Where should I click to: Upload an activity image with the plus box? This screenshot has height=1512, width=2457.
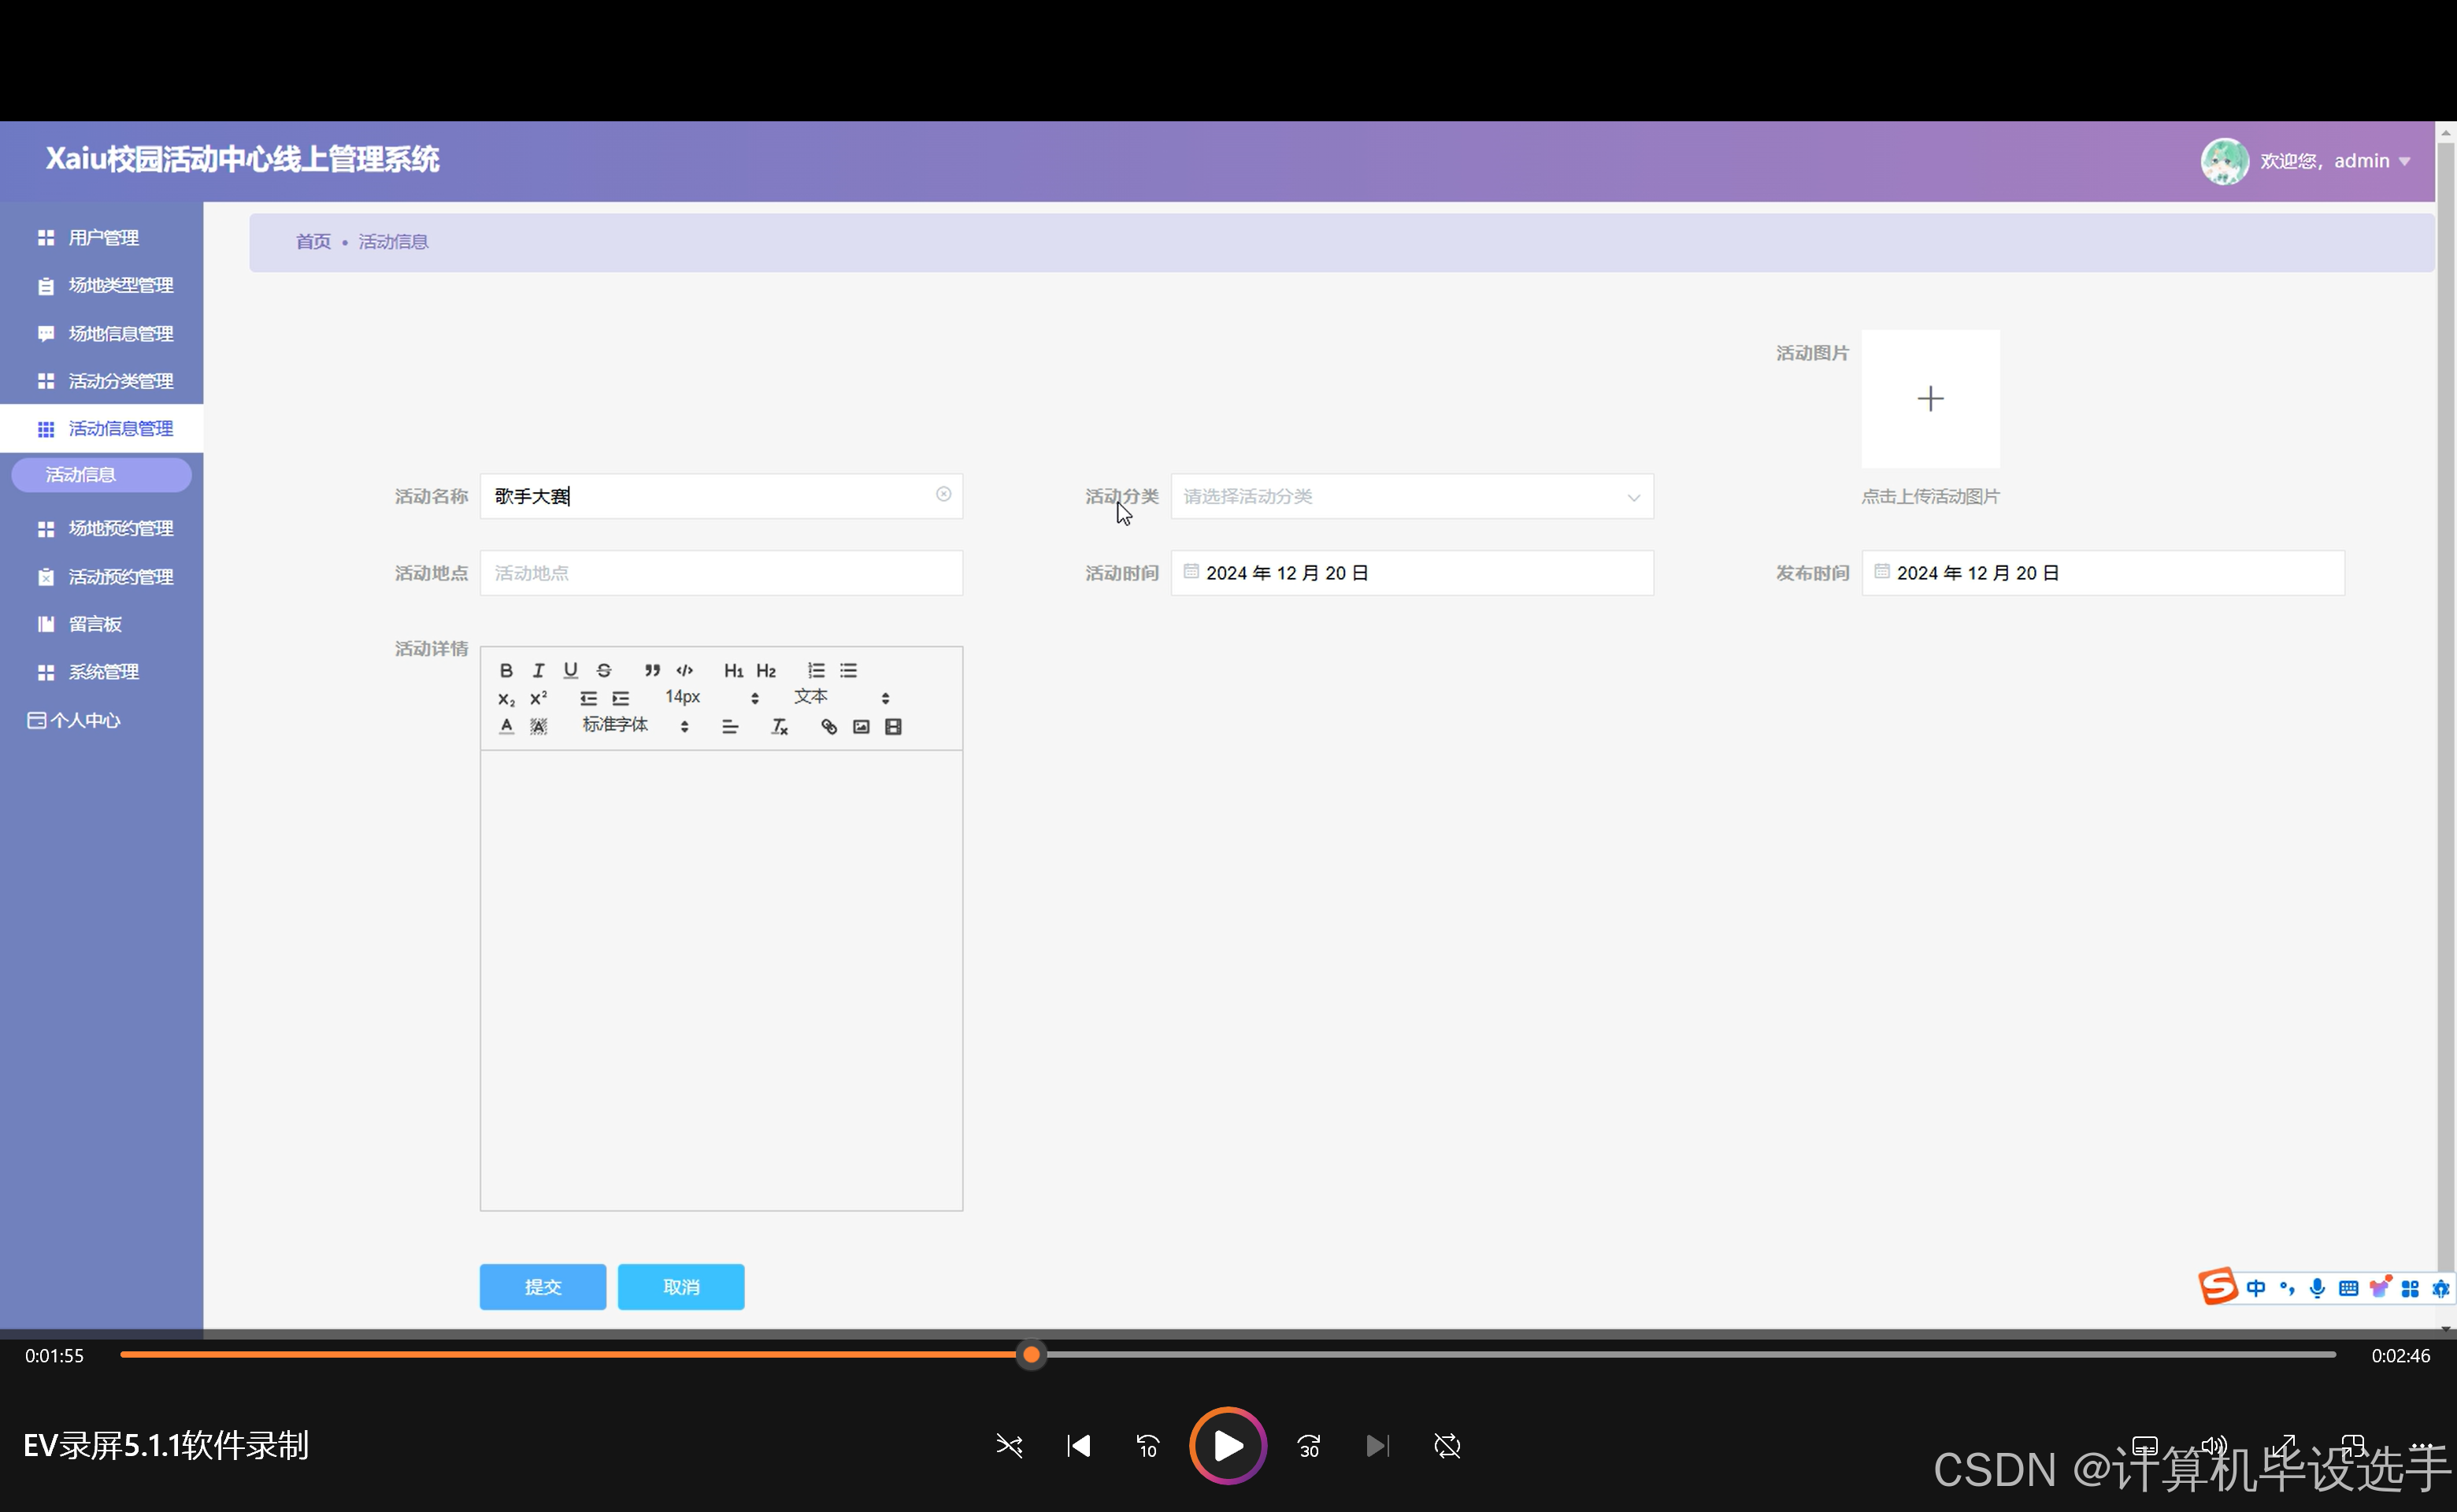tap(1930, 398)
